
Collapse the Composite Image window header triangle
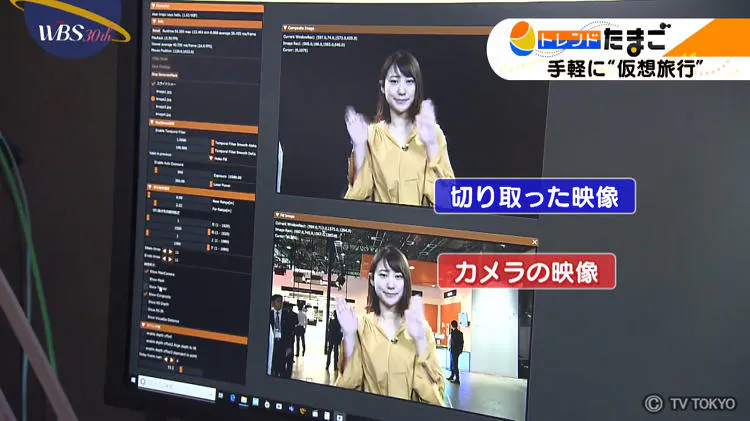[x=285, y=28]
